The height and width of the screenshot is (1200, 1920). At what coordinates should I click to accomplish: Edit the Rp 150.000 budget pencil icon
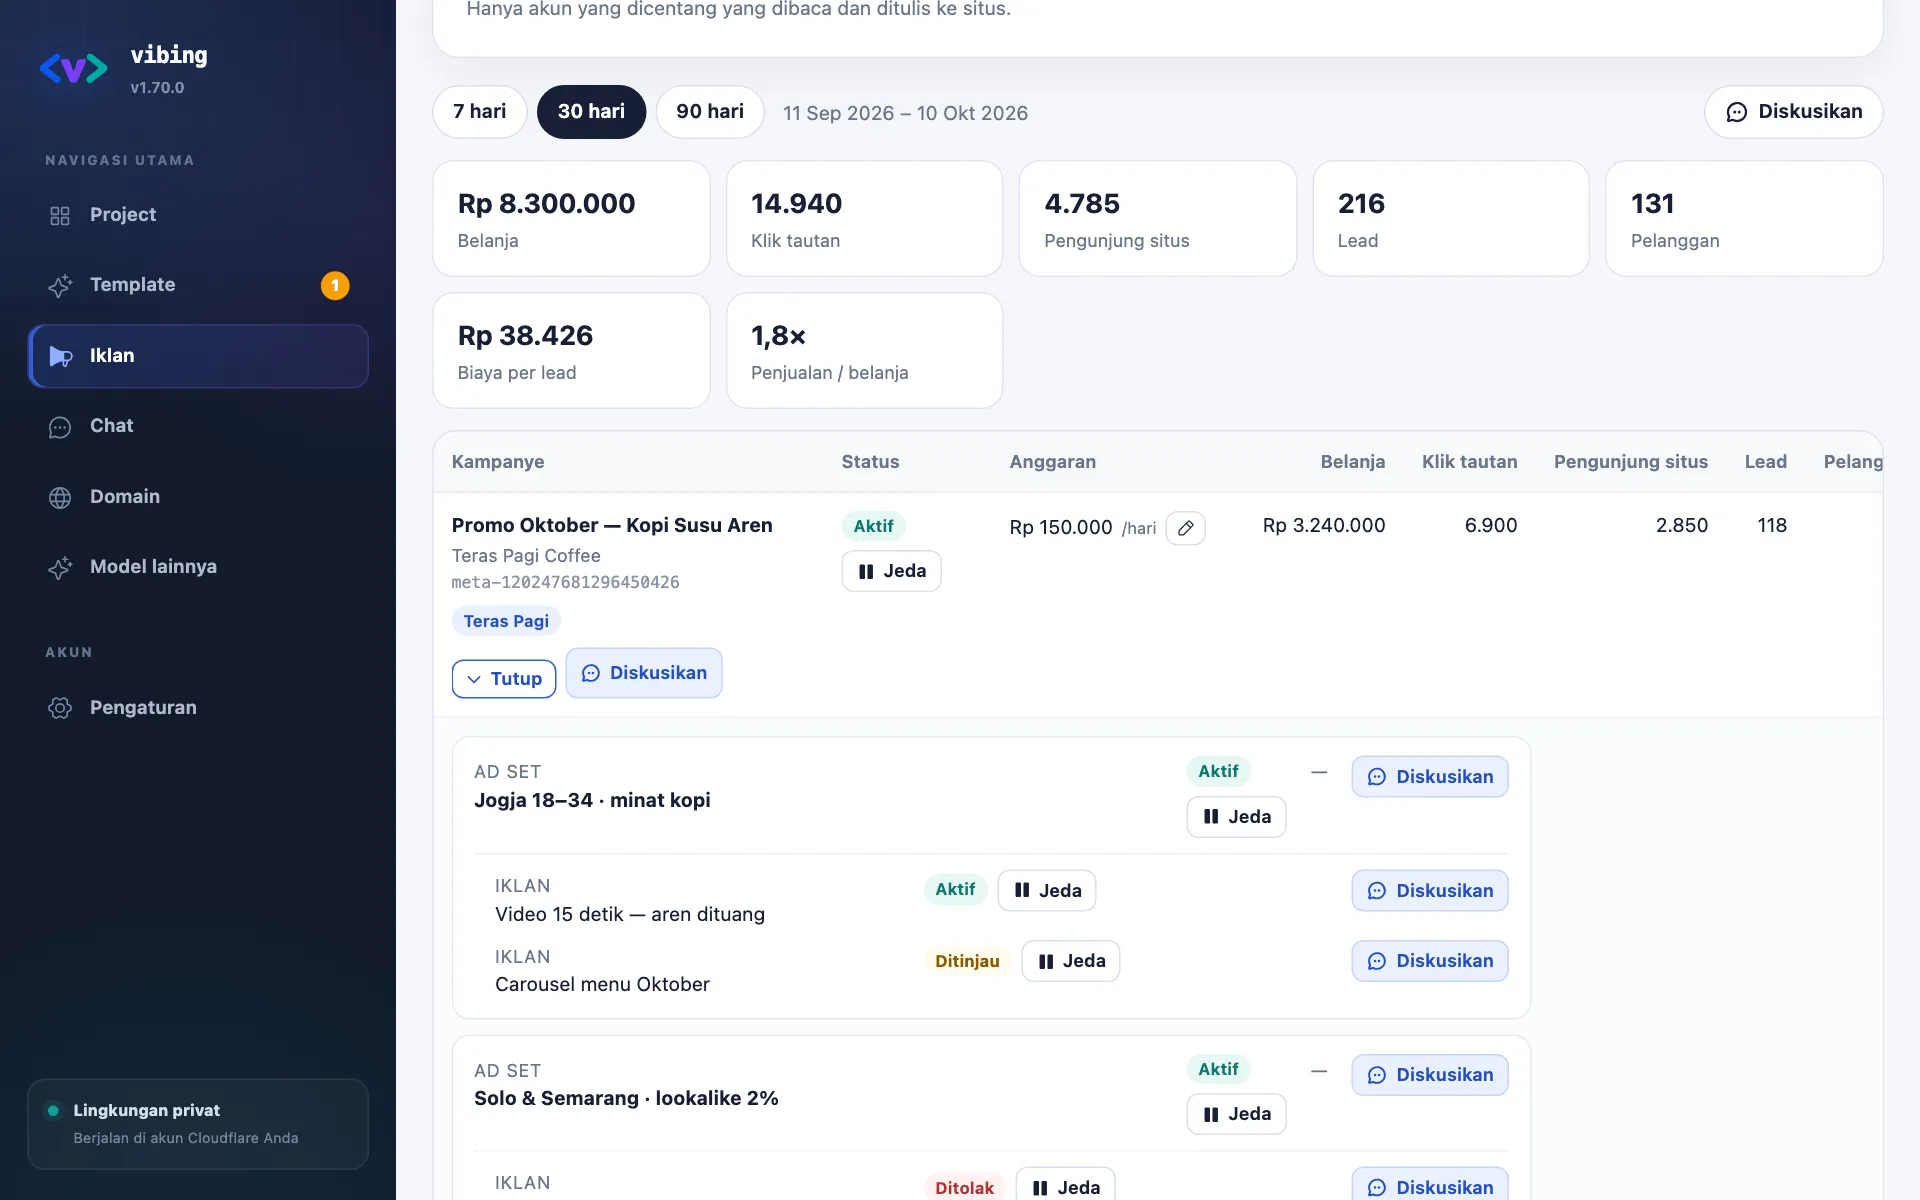pyautogui.click(x=1185, y=528)
